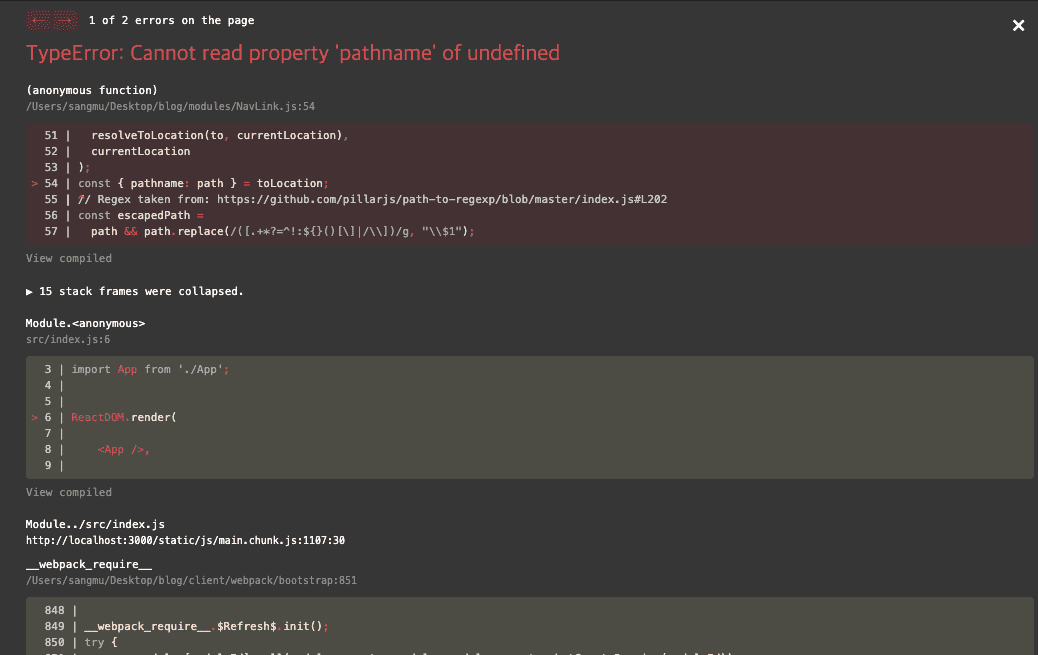The height and width of the screenshot is (655, 1038).
Task: Go to the next error with right arrow
Action: pos(65,20)
